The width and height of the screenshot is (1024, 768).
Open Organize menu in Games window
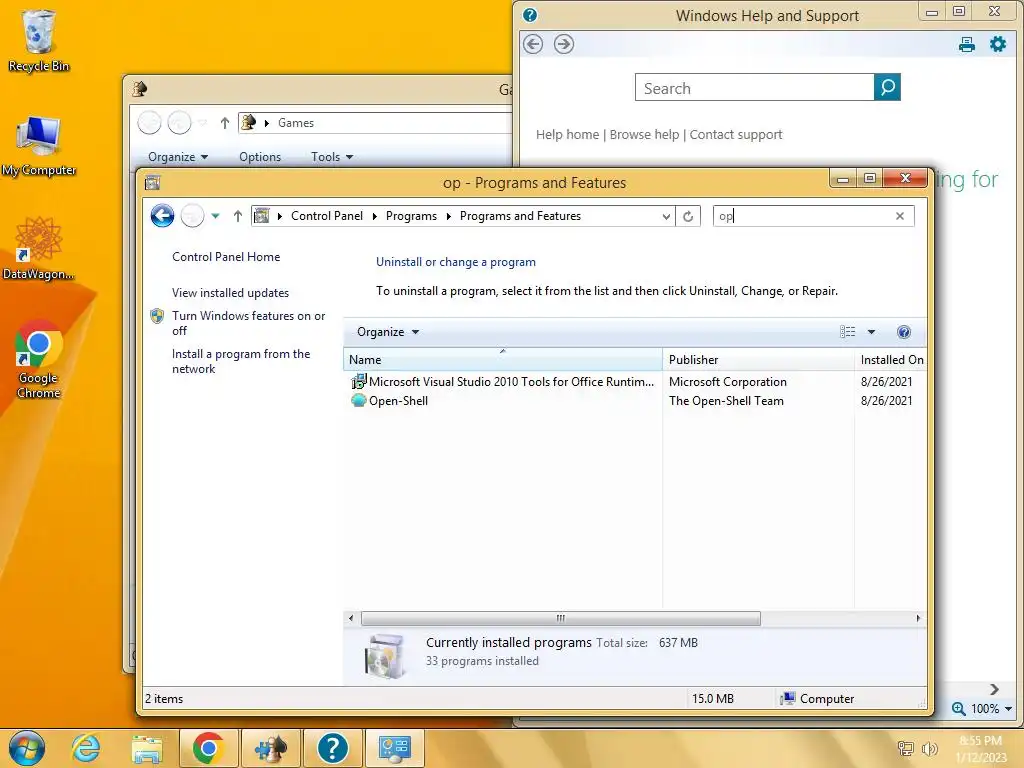(178, 157)
